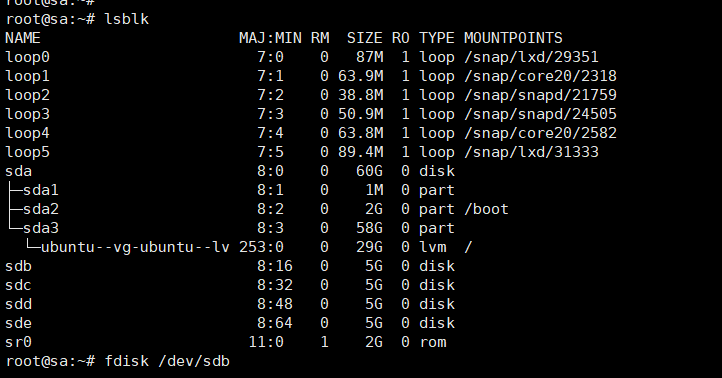Click the 253:0 device number
Image resolution: width=722 pixels, height=378 pixels.
pyautogui.click(x=261, y=247)
